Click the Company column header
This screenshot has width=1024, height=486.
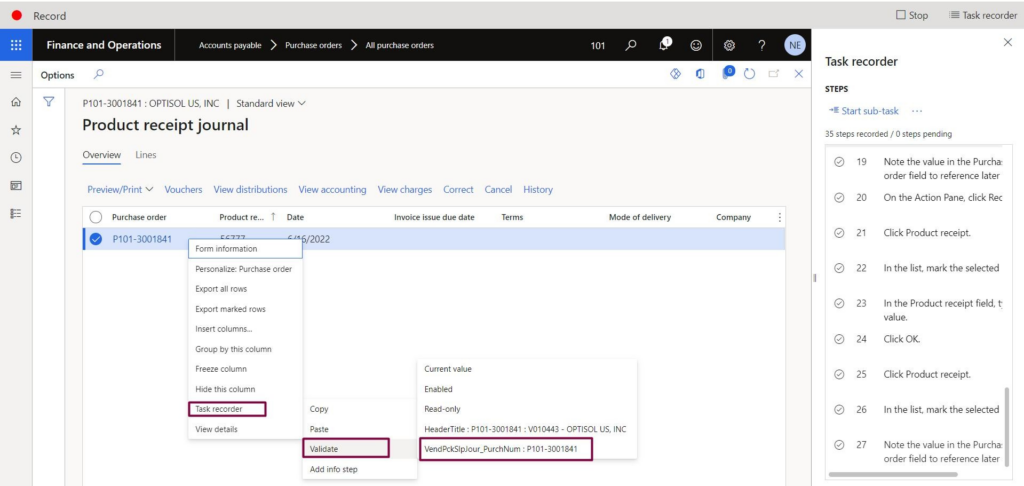(733, 218)
